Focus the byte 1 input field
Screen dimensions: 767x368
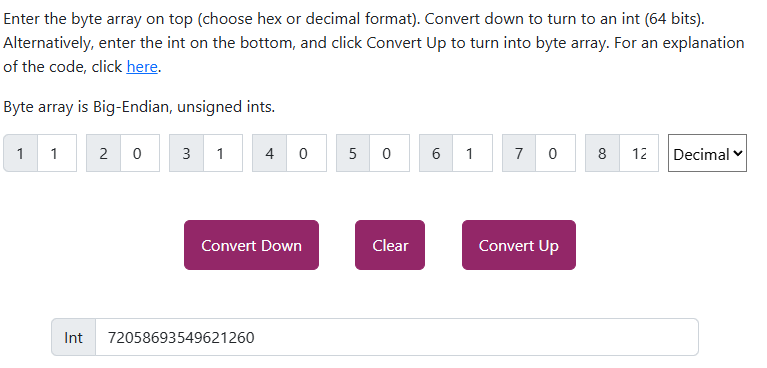click(x=57, y=153)
